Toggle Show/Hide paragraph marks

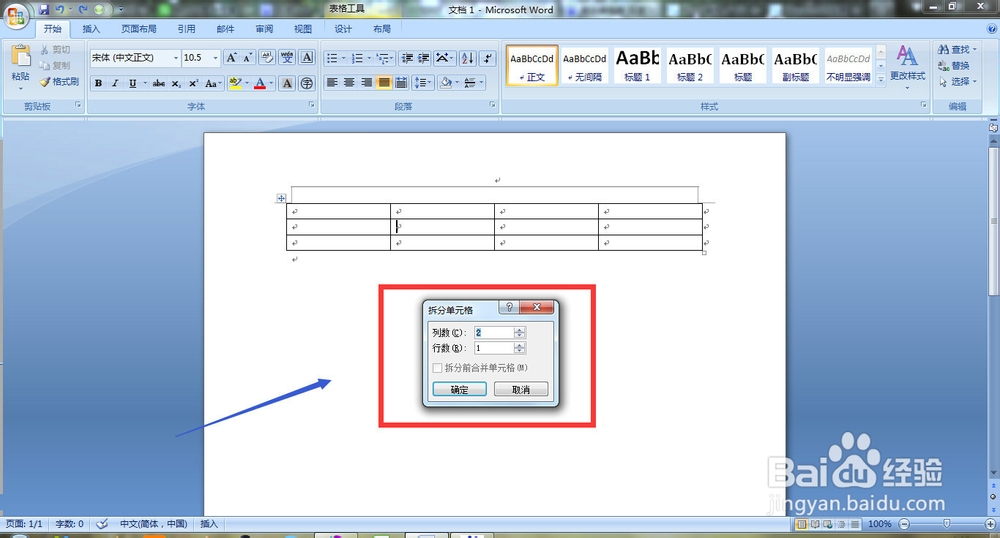488,58
